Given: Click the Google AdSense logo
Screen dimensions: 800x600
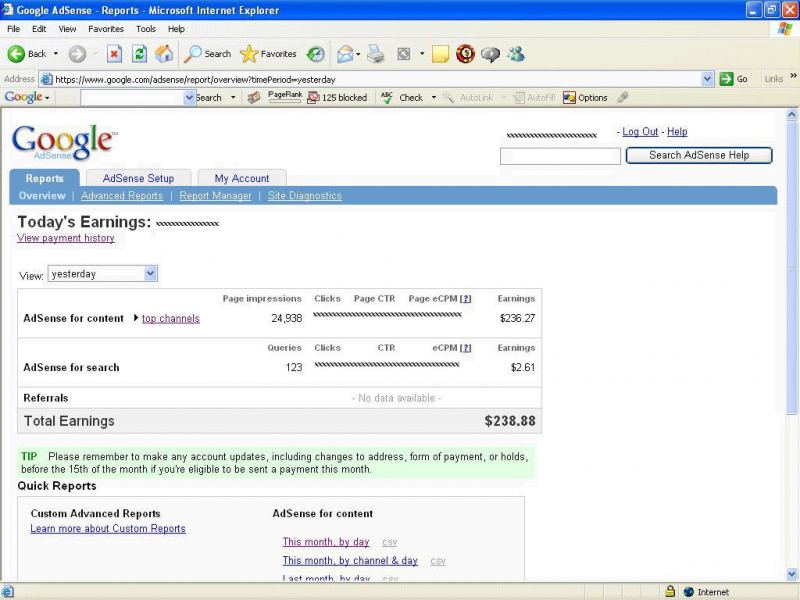Looking at the screenshot, I should click(64, 141).
